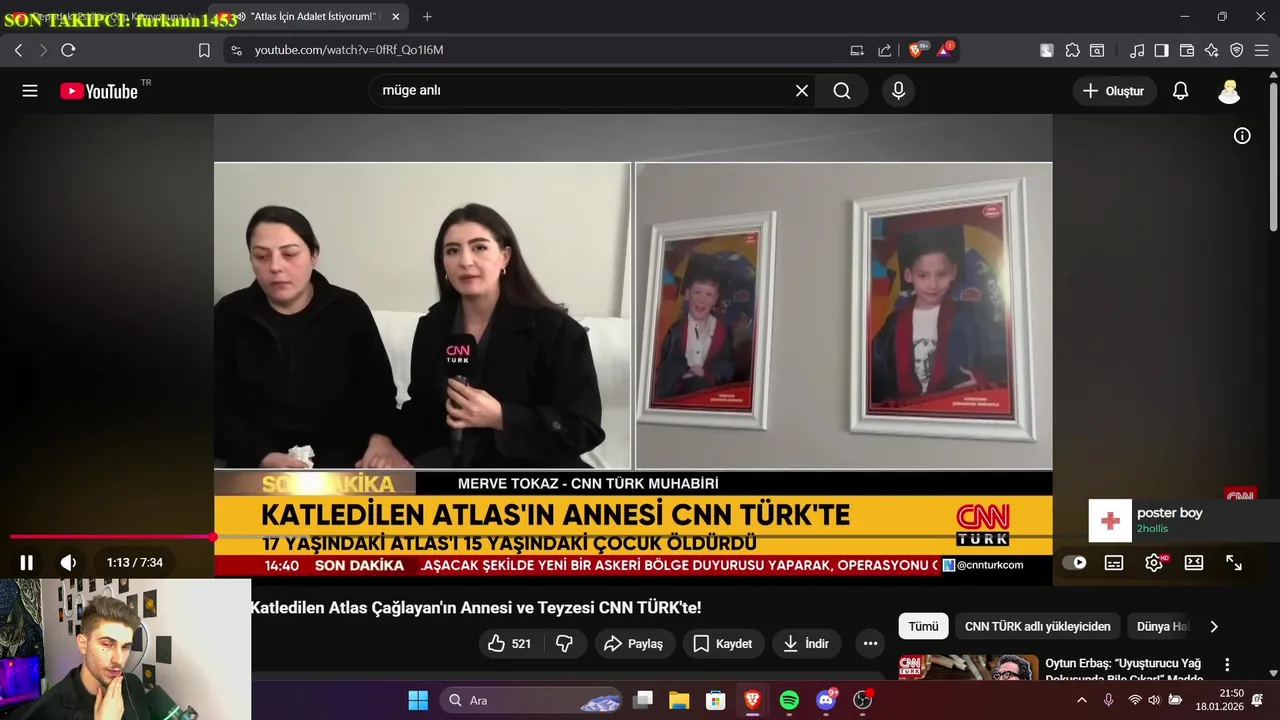Image resolution: width=1280 pixels, height=720 pixels.
Task: Click the youtube.com URL address bar
Action: click(348, 50)
